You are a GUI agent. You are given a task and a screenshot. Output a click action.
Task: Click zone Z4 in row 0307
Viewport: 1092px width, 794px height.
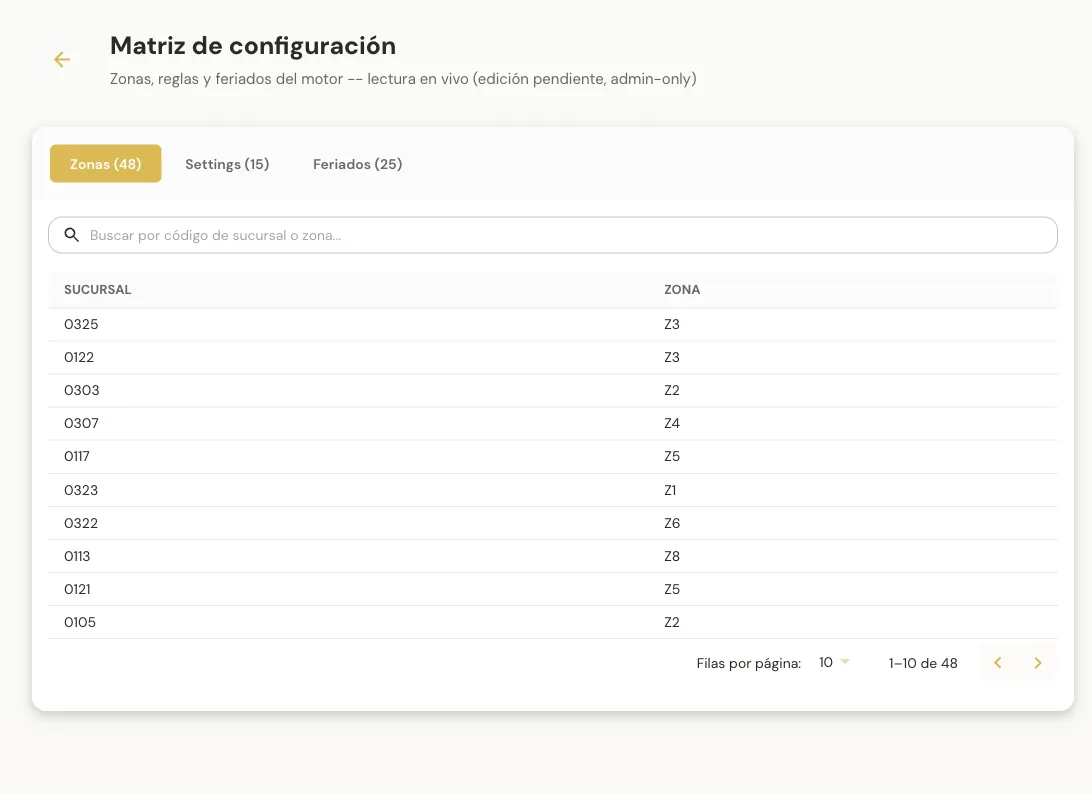[672, 423]
